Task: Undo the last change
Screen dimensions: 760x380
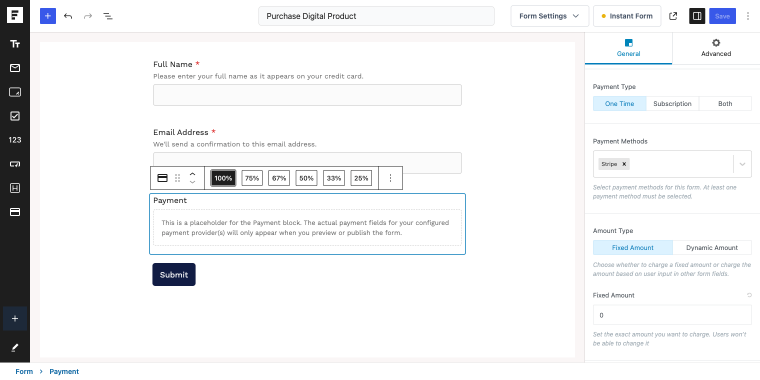Action: (x=68, y=16)
